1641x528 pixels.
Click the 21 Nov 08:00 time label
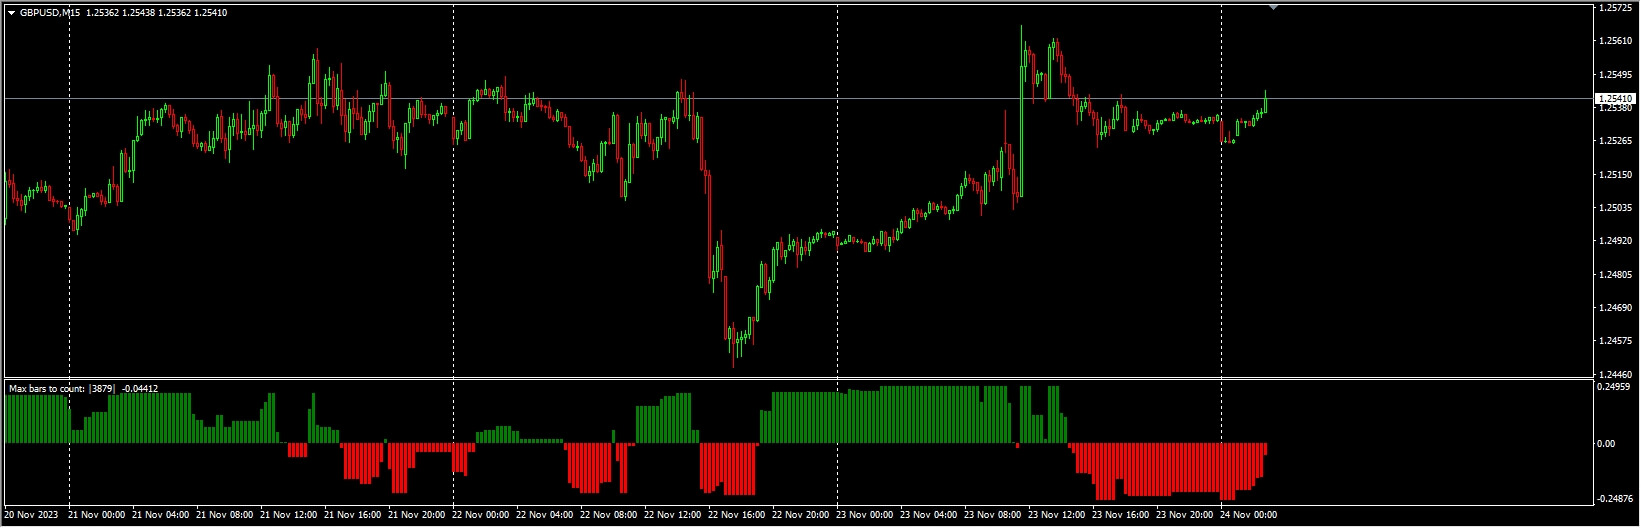(x=226, y=516)
